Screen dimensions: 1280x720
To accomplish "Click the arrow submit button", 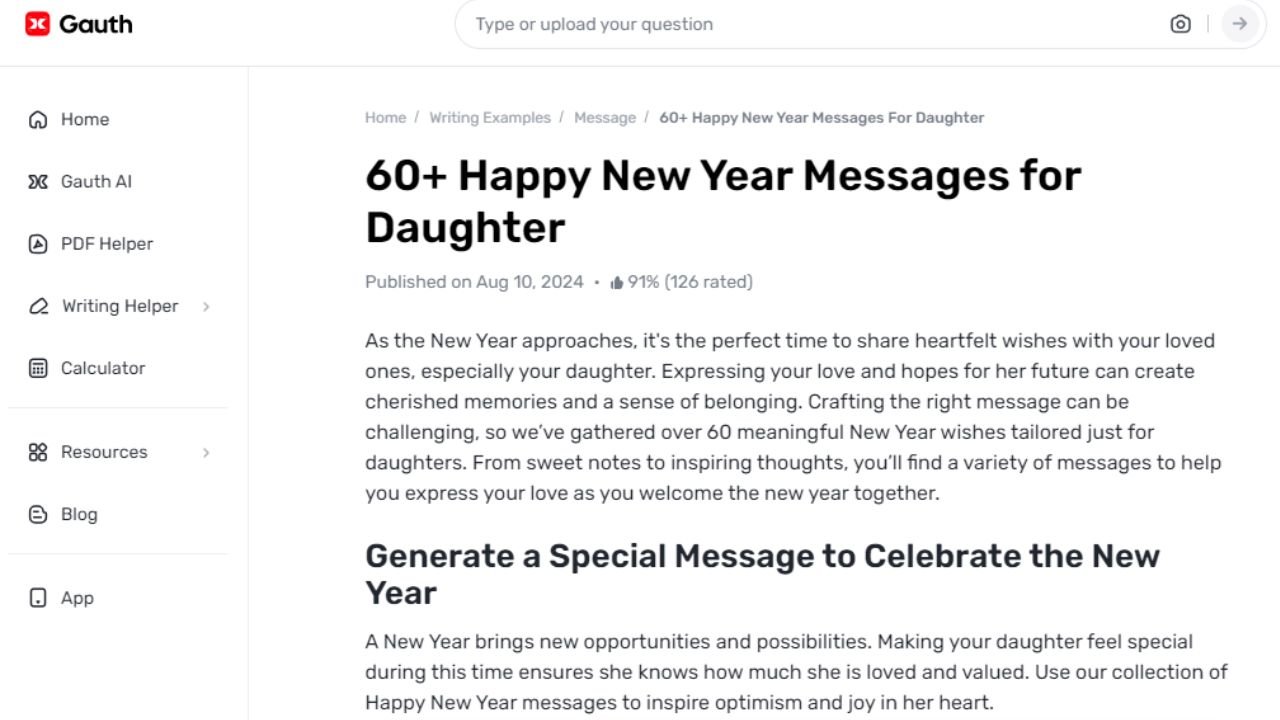I will [1240, 24].
